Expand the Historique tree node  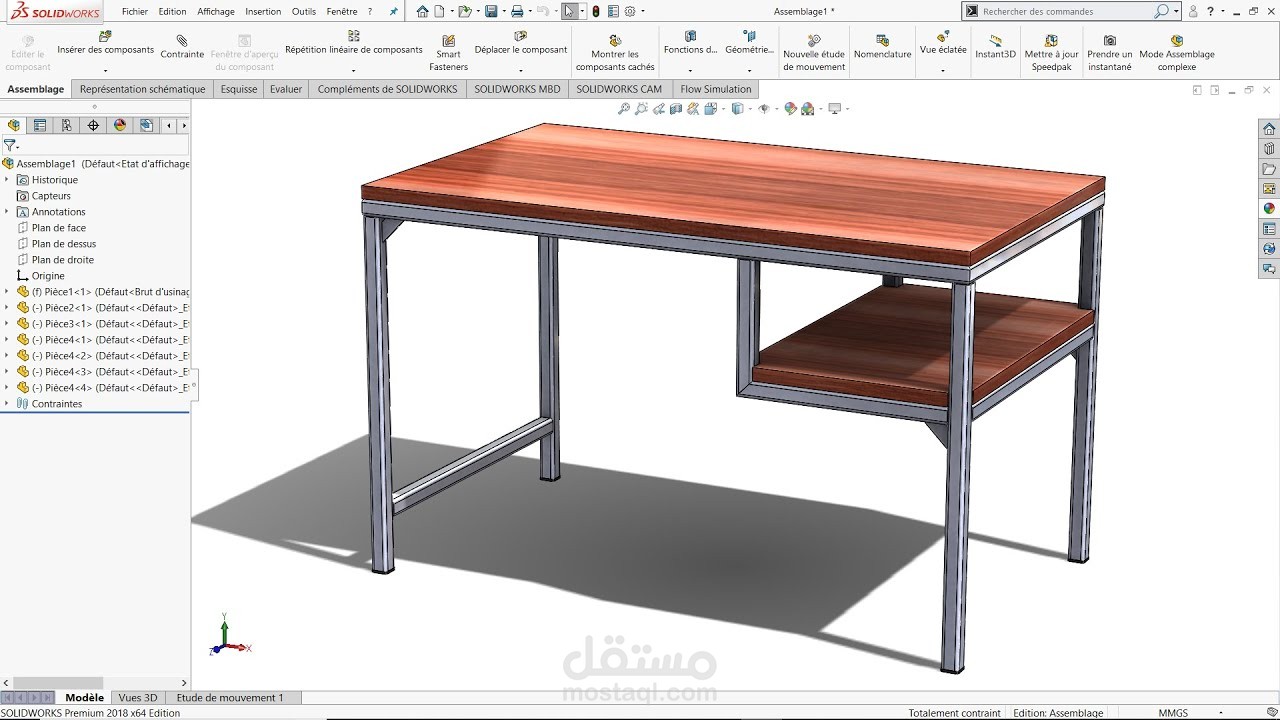point(7,180)
